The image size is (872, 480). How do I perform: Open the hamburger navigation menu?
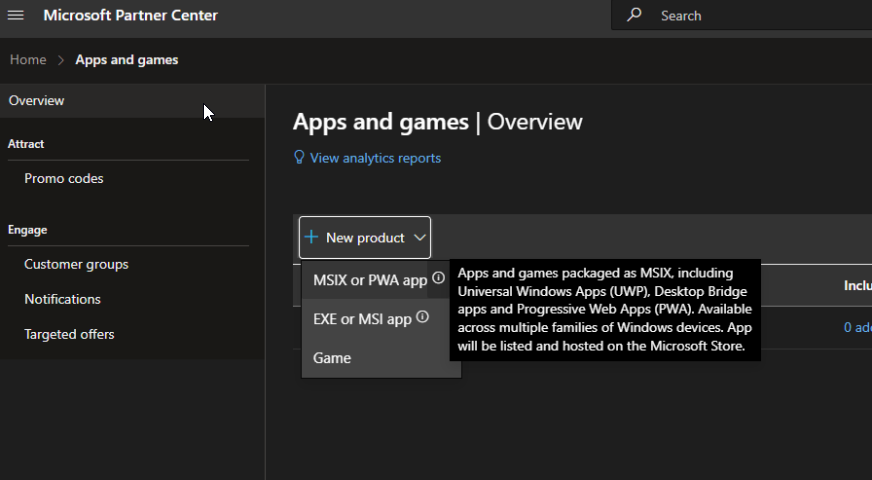click(16, 15)
